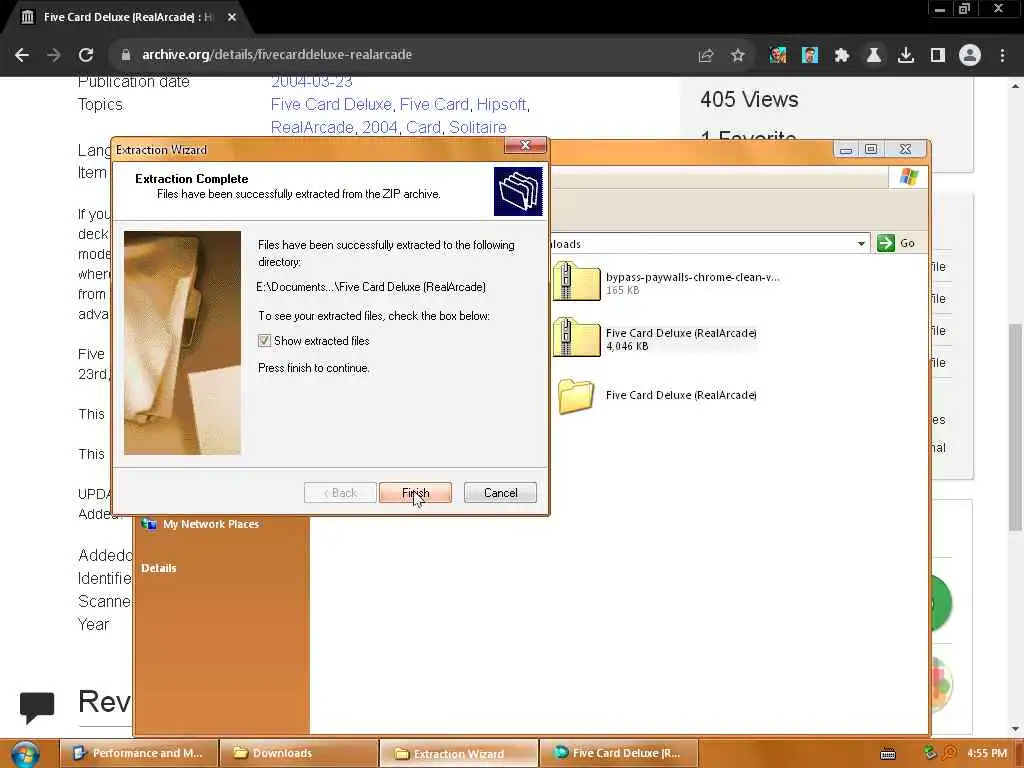1024x768 pixels.
Task: Click the taskbar clock showing 4:55 PM
Action: (987, 753)
